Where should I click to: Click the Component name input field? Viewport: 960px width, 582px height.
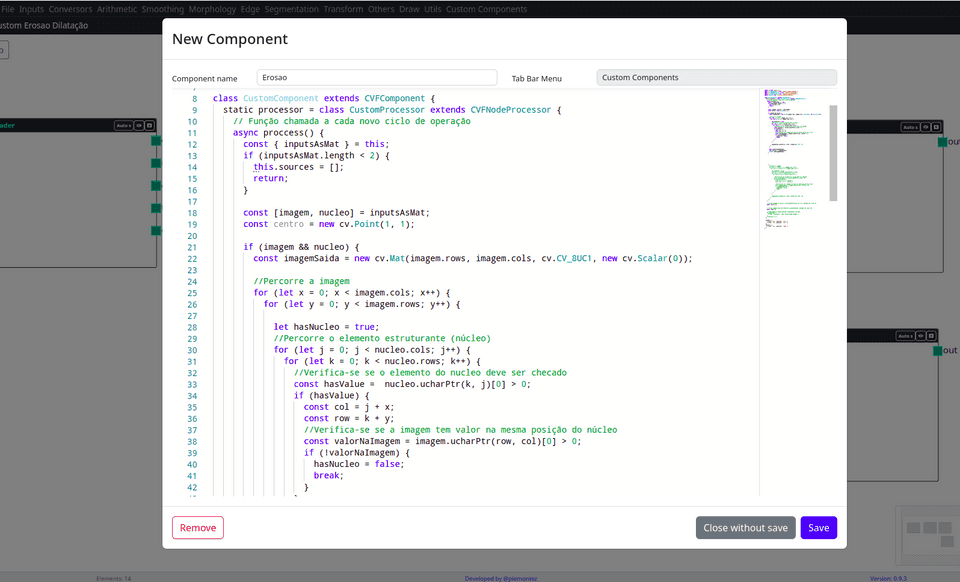click(377, 78)
